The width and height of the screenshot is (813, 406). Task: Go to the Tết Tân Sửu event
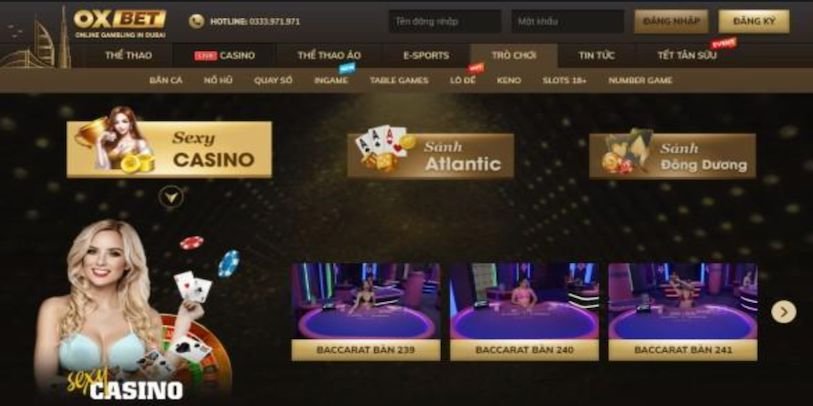click(688, 55)
